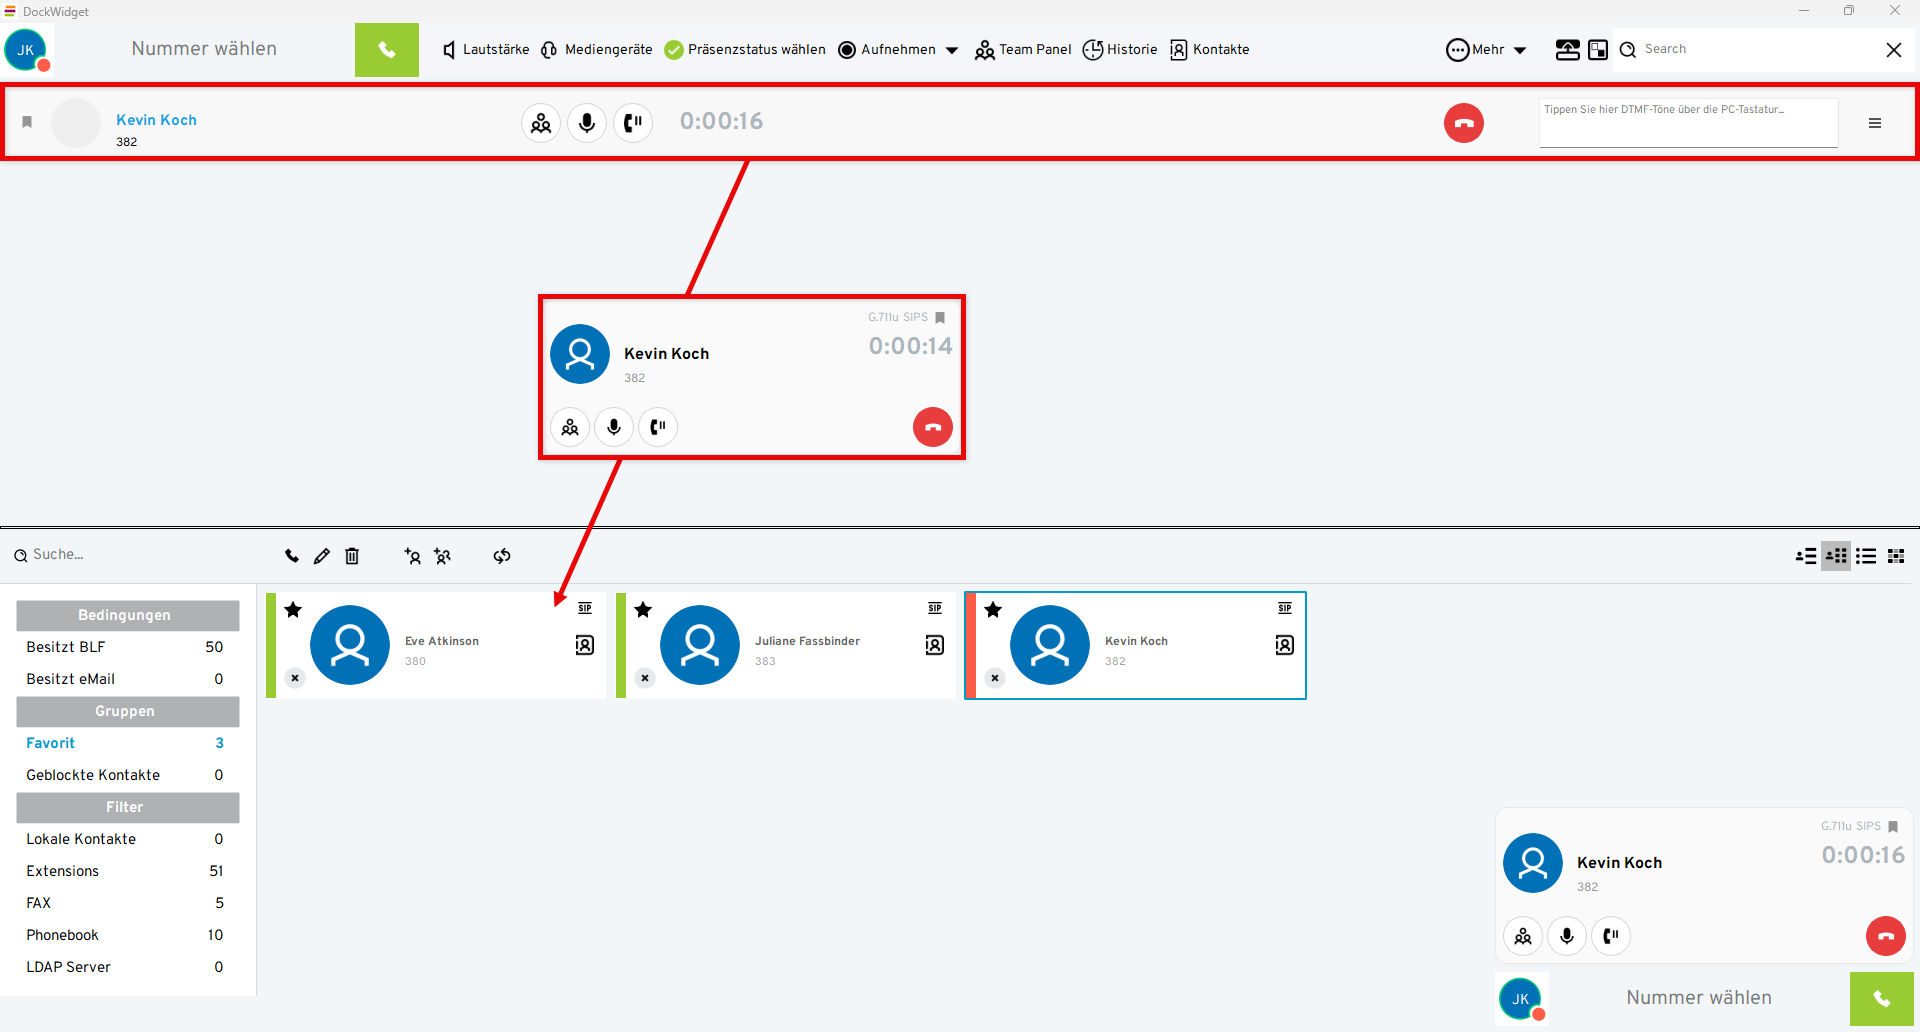Open the hamburger menu in the call bar
The height and width of the screenshot is (1032, 1920).
pyautogui.click(x=1875, y=123)
